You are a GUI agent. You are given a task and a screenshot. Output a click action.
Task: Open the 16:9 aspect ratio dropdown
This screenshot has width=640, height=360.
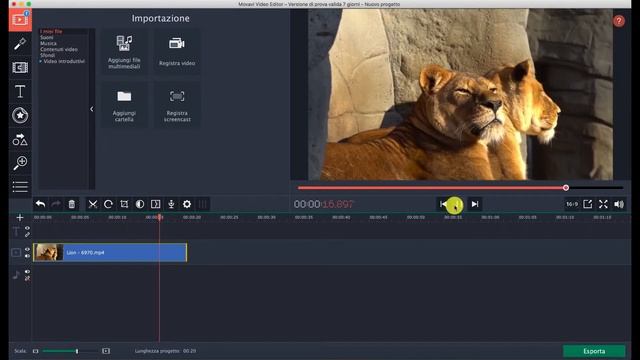click(572, 204)
